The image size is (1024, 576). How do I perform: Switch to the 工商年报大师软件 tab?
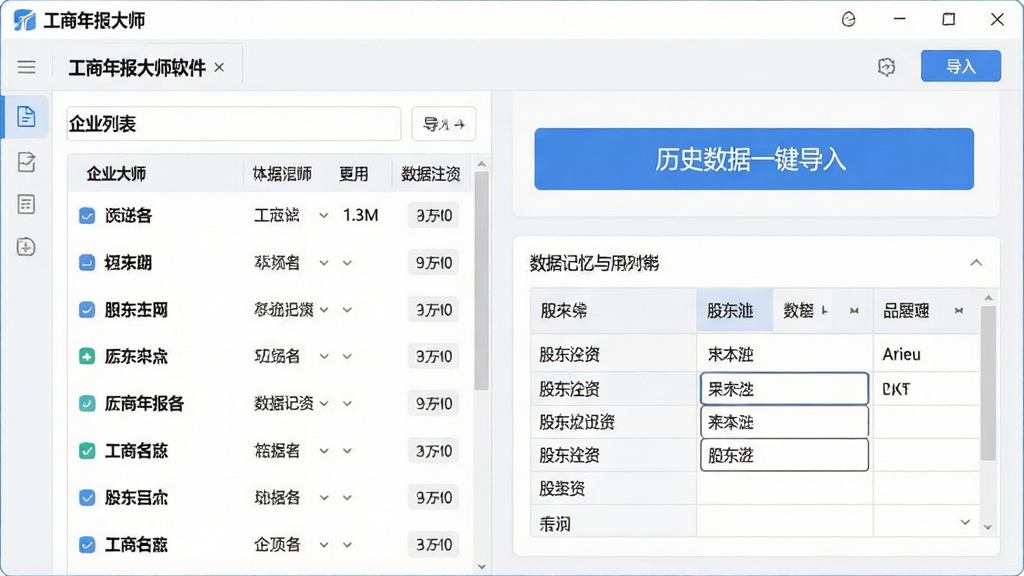[x=136, y=67]
